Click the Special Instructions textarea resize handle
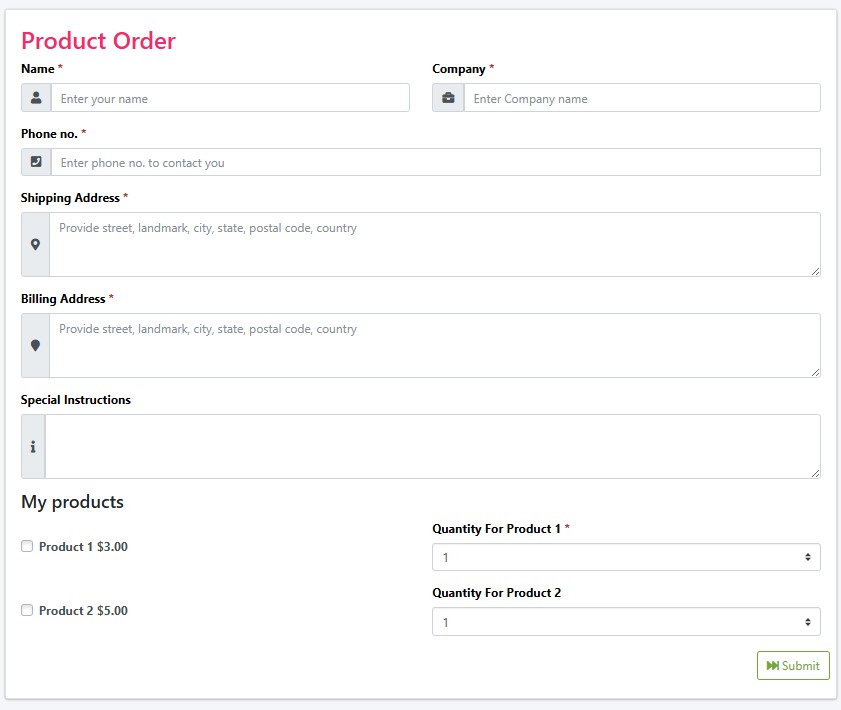841x710 pixels. [x=815, y=473]
